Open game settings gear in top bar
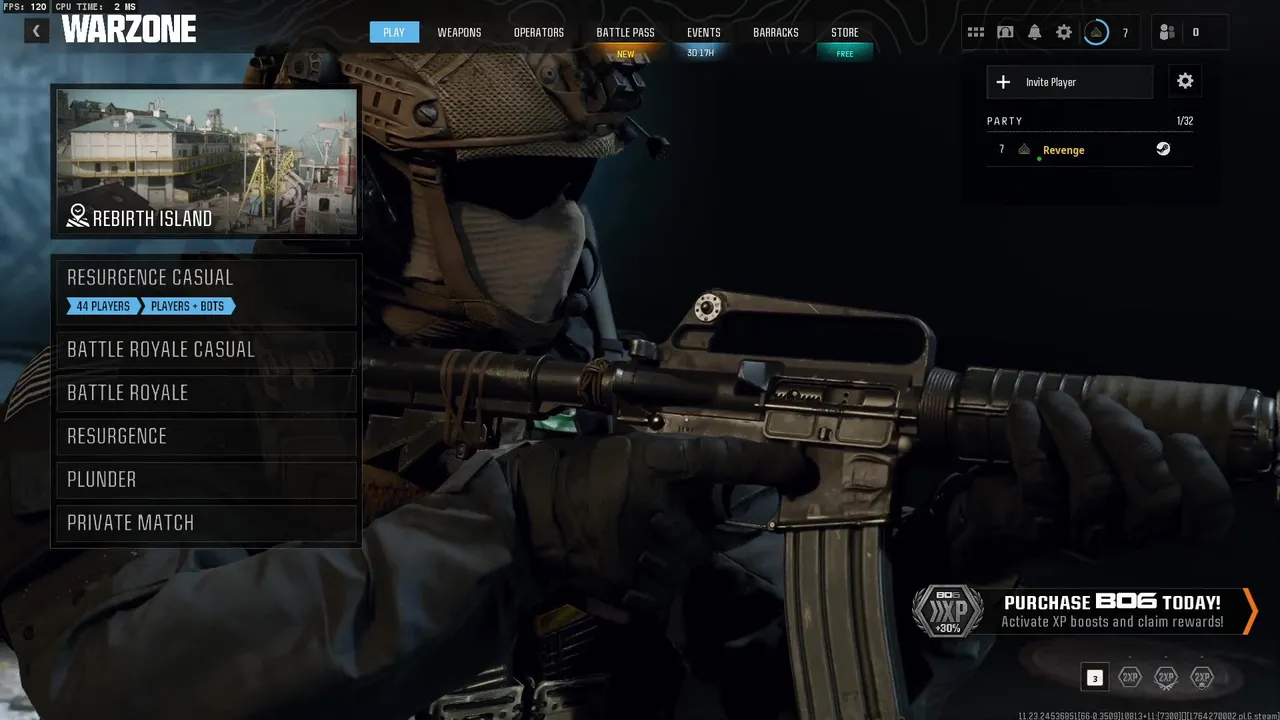The width and height of the screenshot is (1280, 720). click(1064, 32)
